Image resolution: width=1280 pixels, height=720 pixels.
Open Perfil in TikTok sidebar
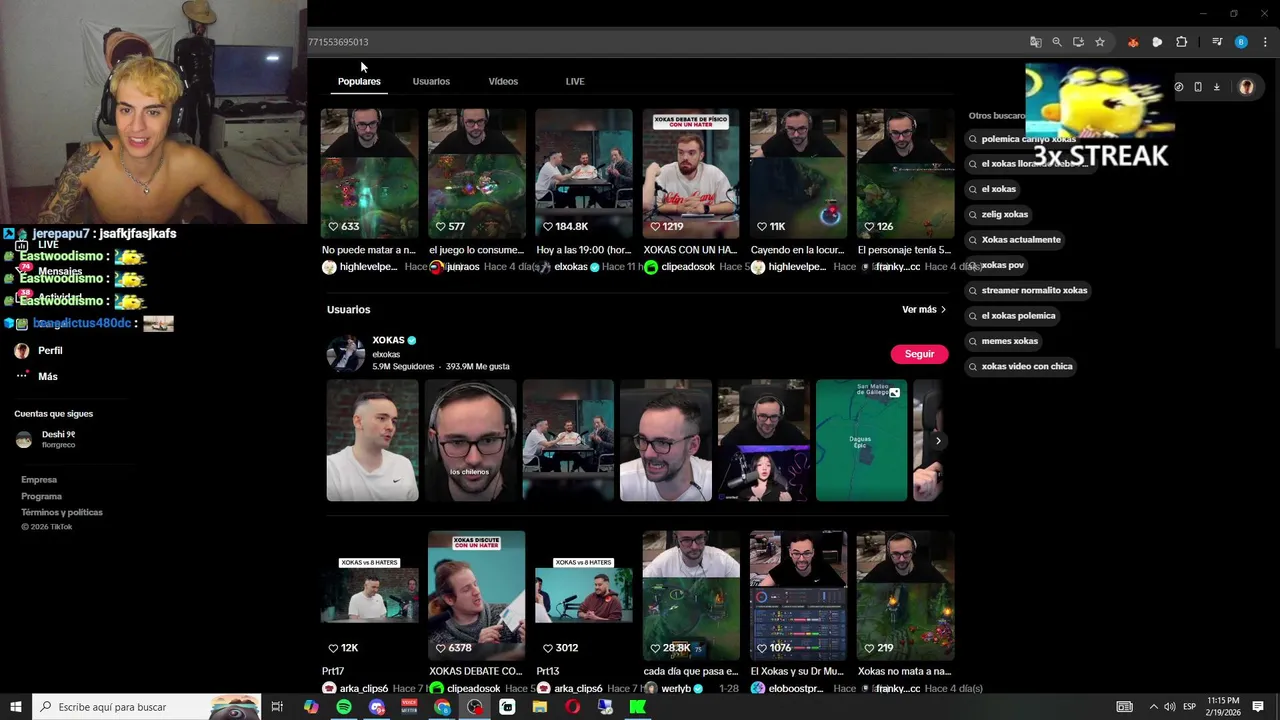click(50, 351)
